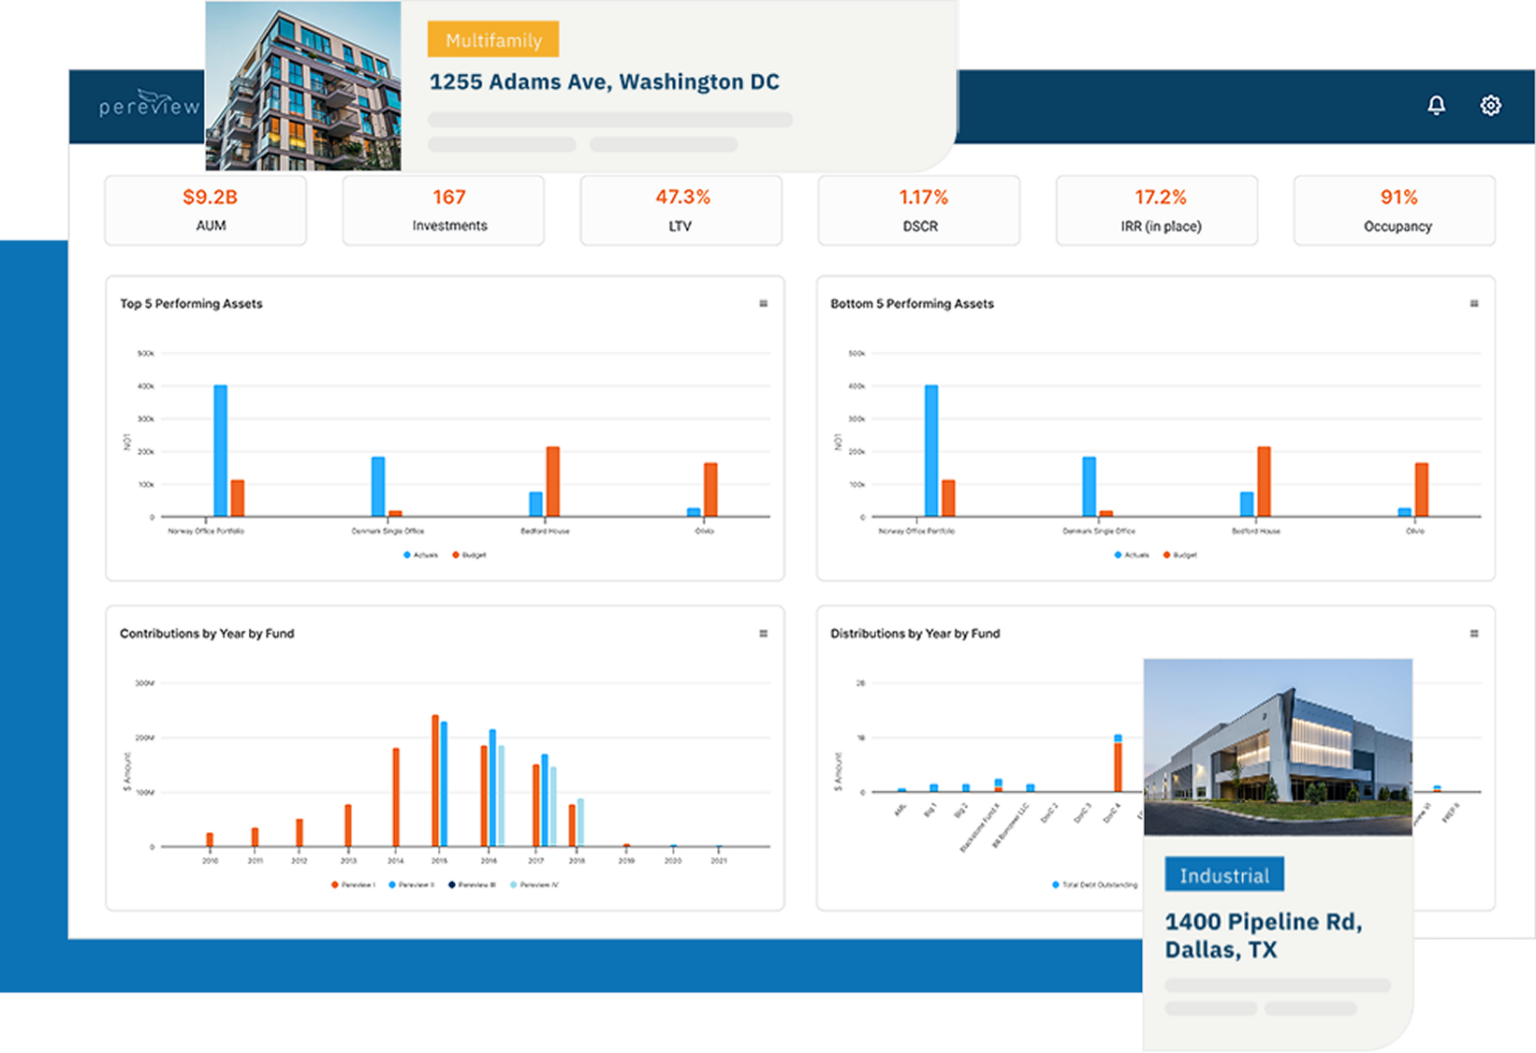
Task: Toggle the Pereview I legend series
Action: click(353, 885)
